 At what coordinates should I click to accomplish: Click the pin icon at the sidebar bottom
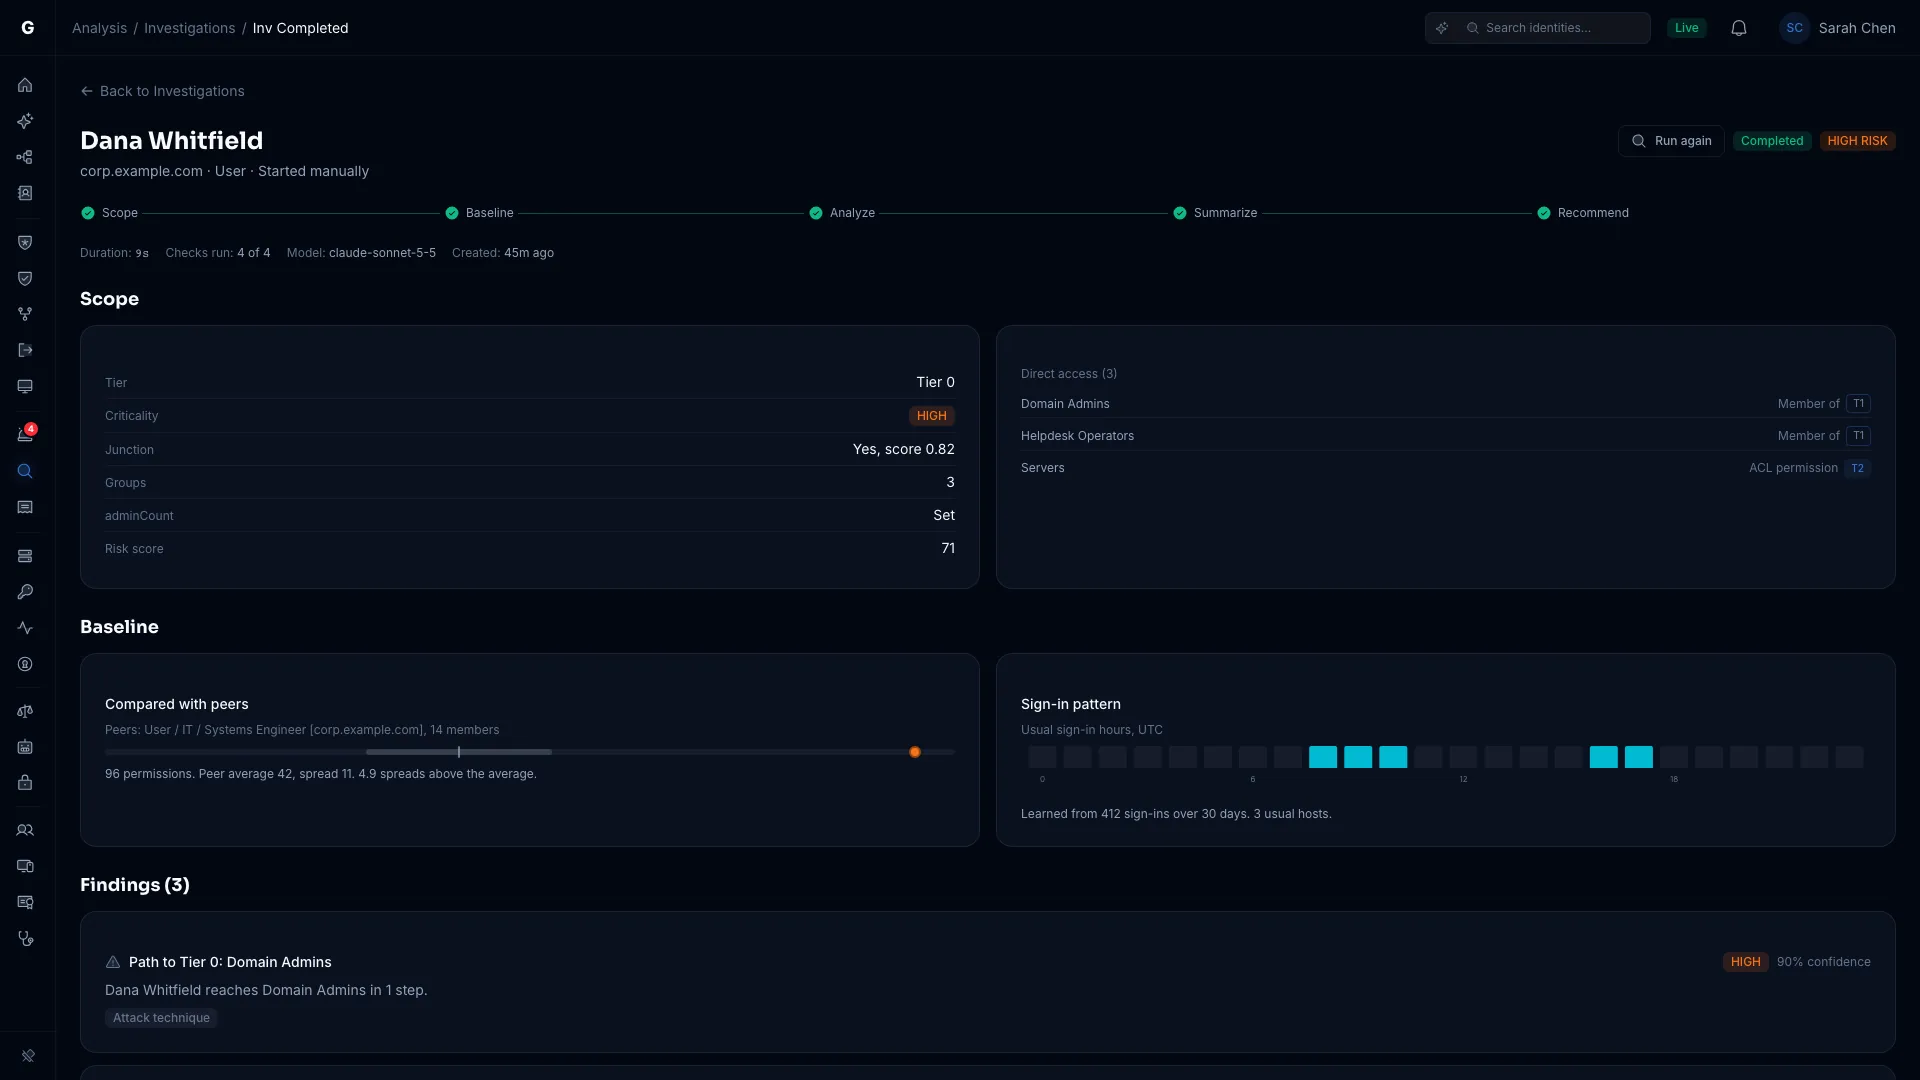28,1055
